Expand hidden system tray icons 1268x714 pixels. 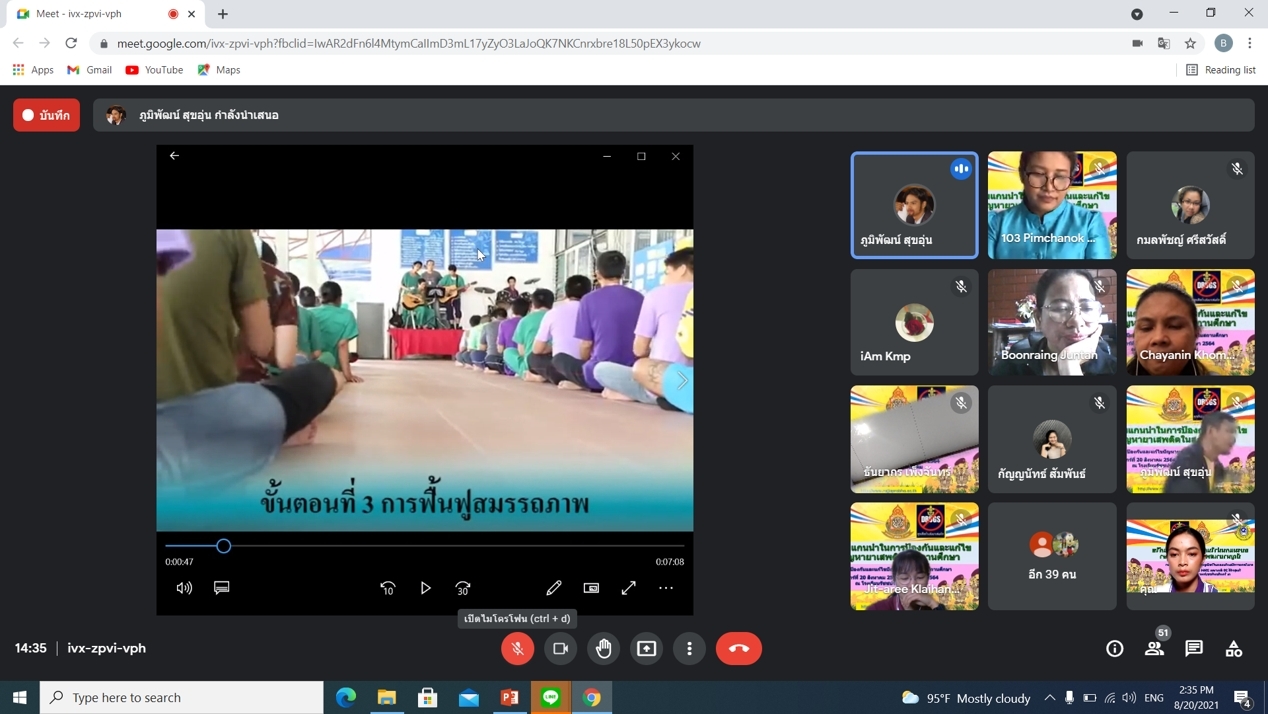coord(1049,697)
